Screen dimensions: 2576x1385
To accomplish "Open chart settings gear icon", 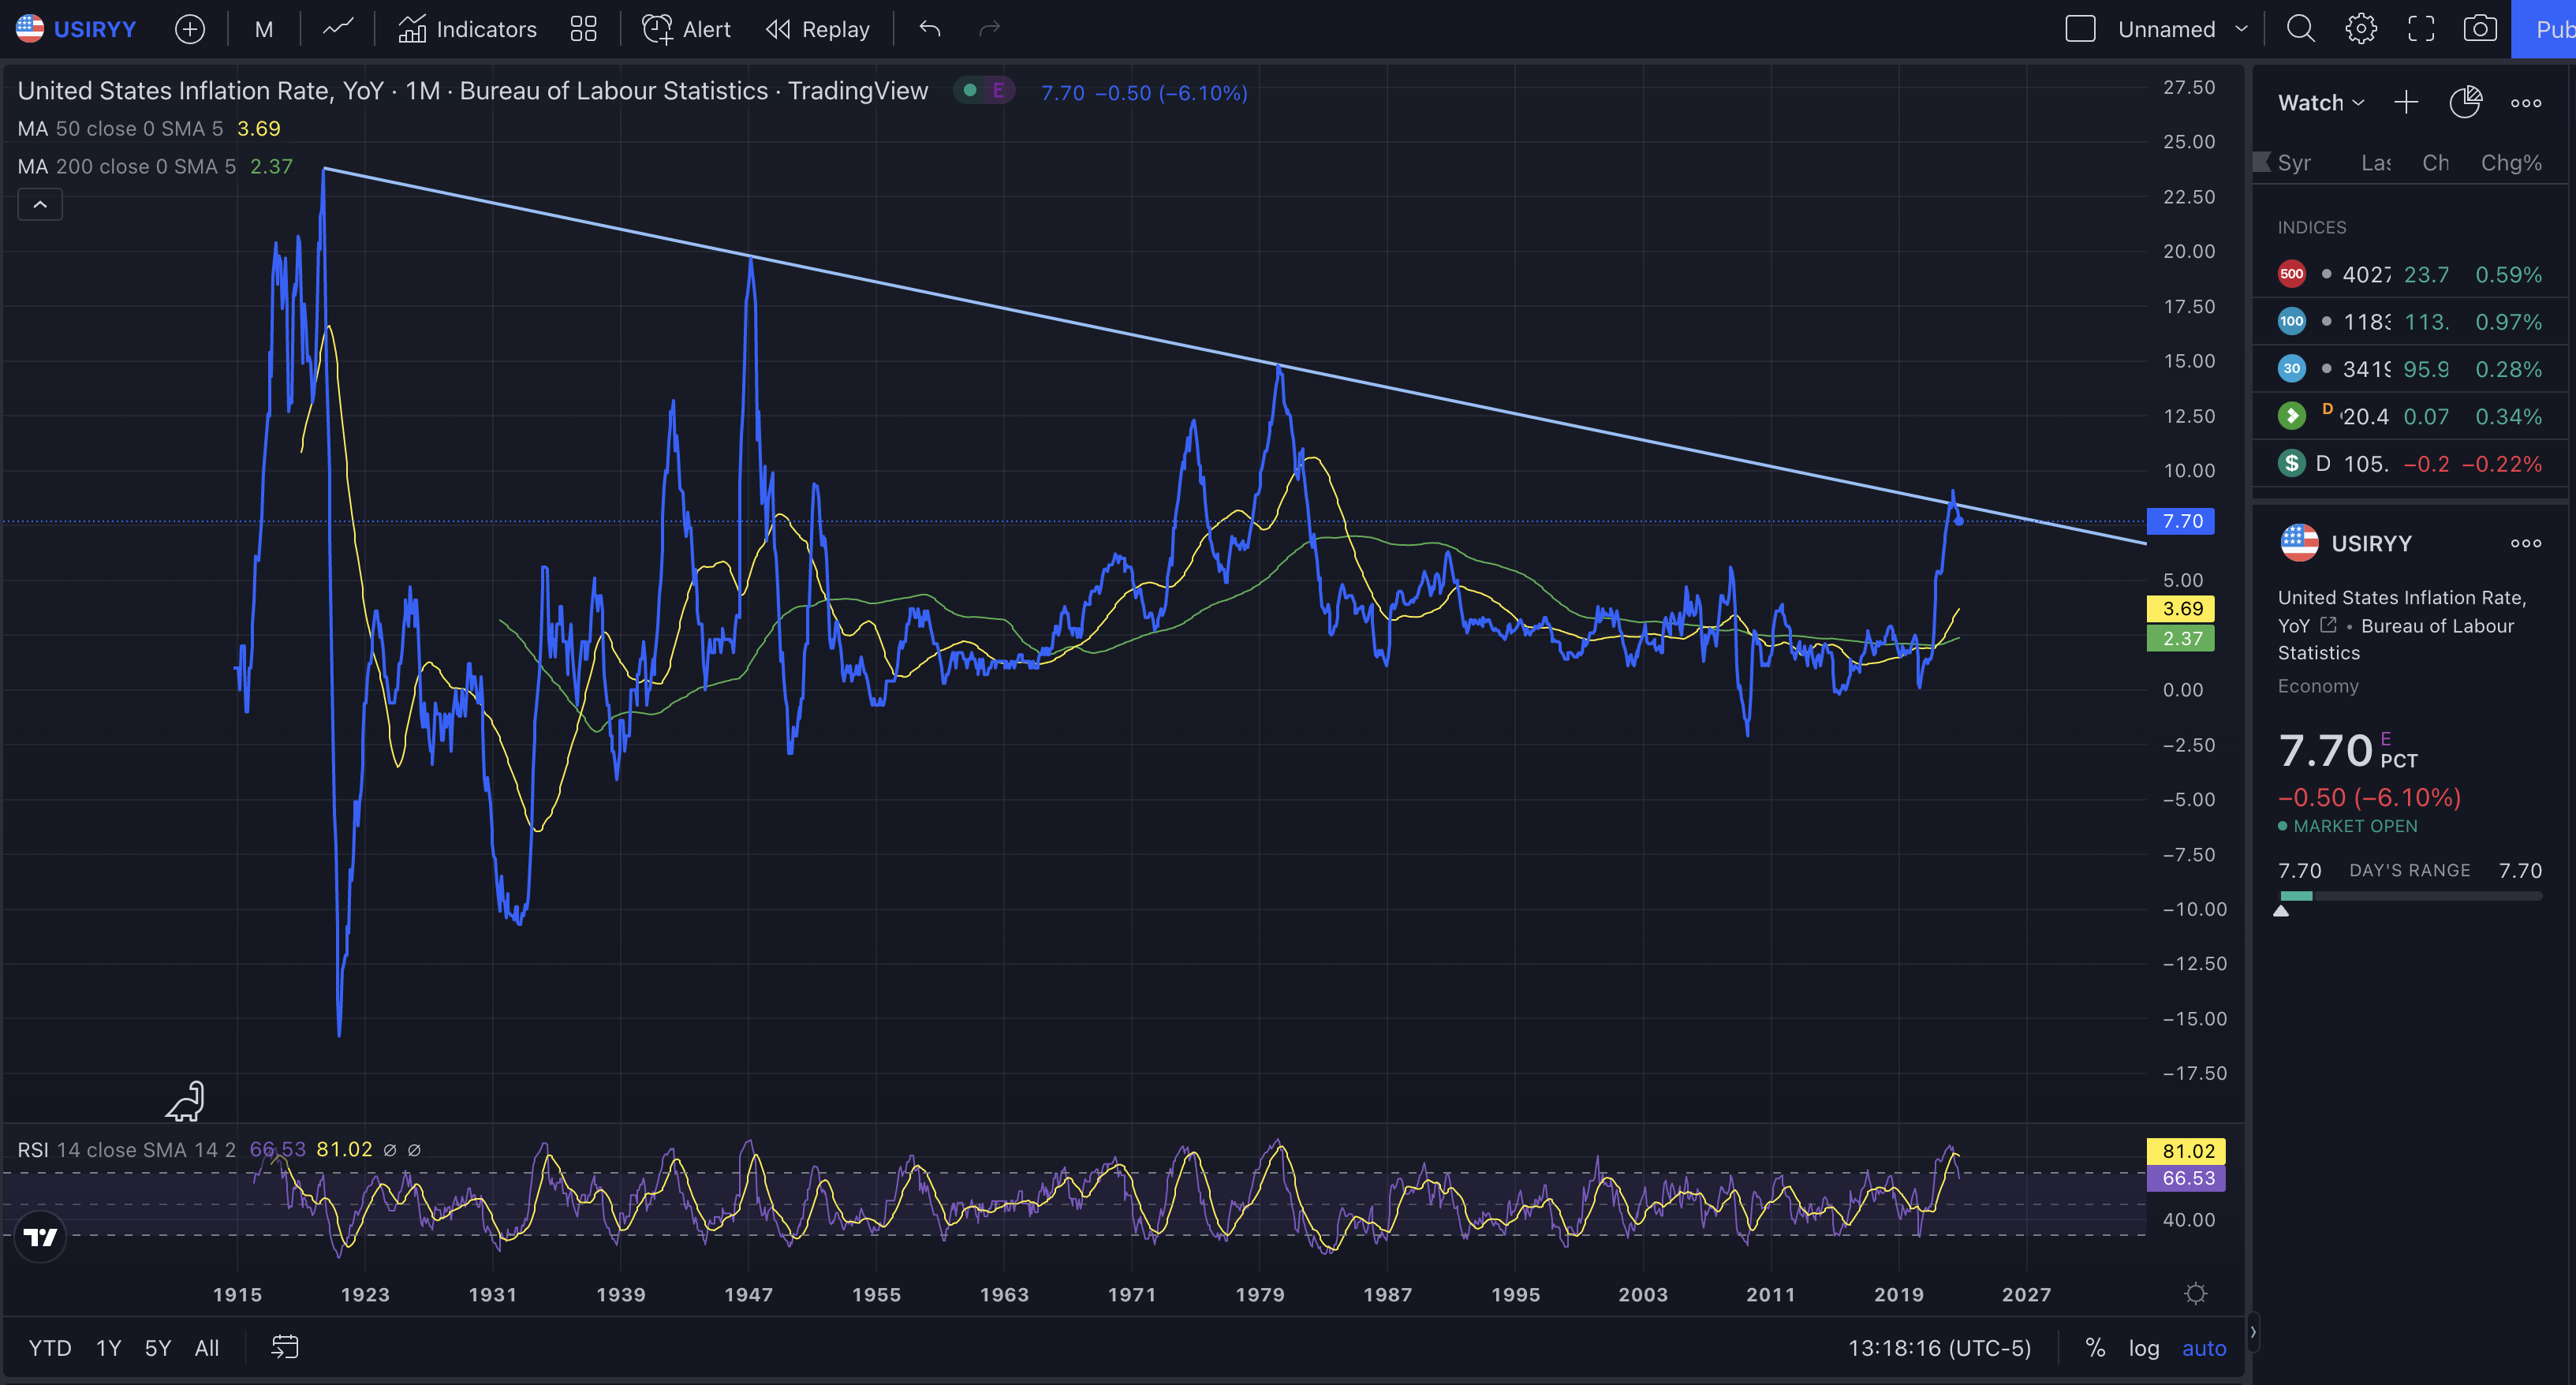I will 2361,29.
